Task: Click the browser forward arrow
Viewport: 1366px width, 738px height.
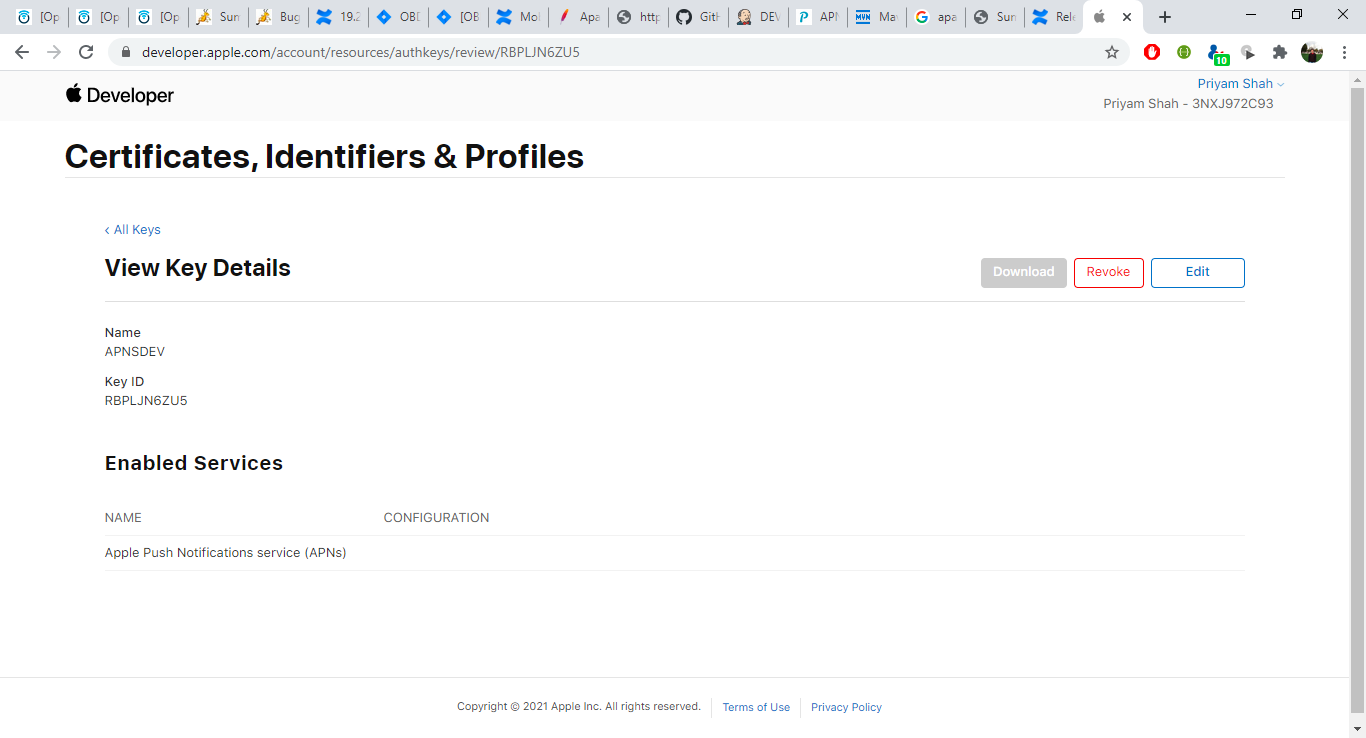Action: pos(54,52)
